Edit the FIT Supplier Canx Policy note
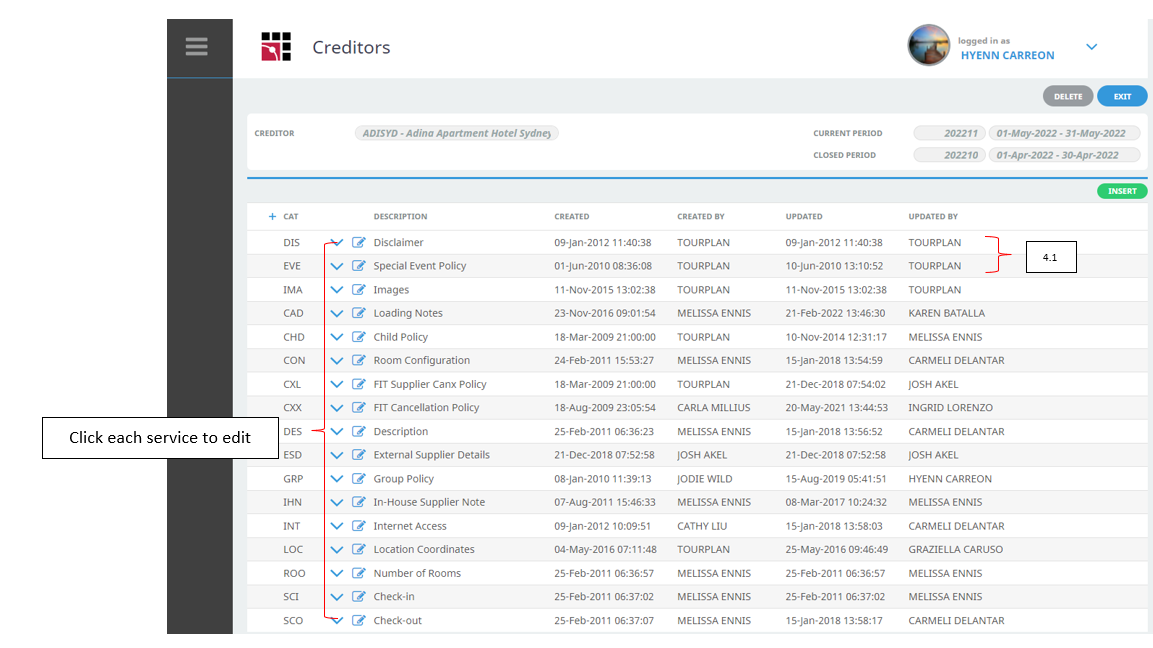Screen dimensions: 1153x648 point(359,384)
